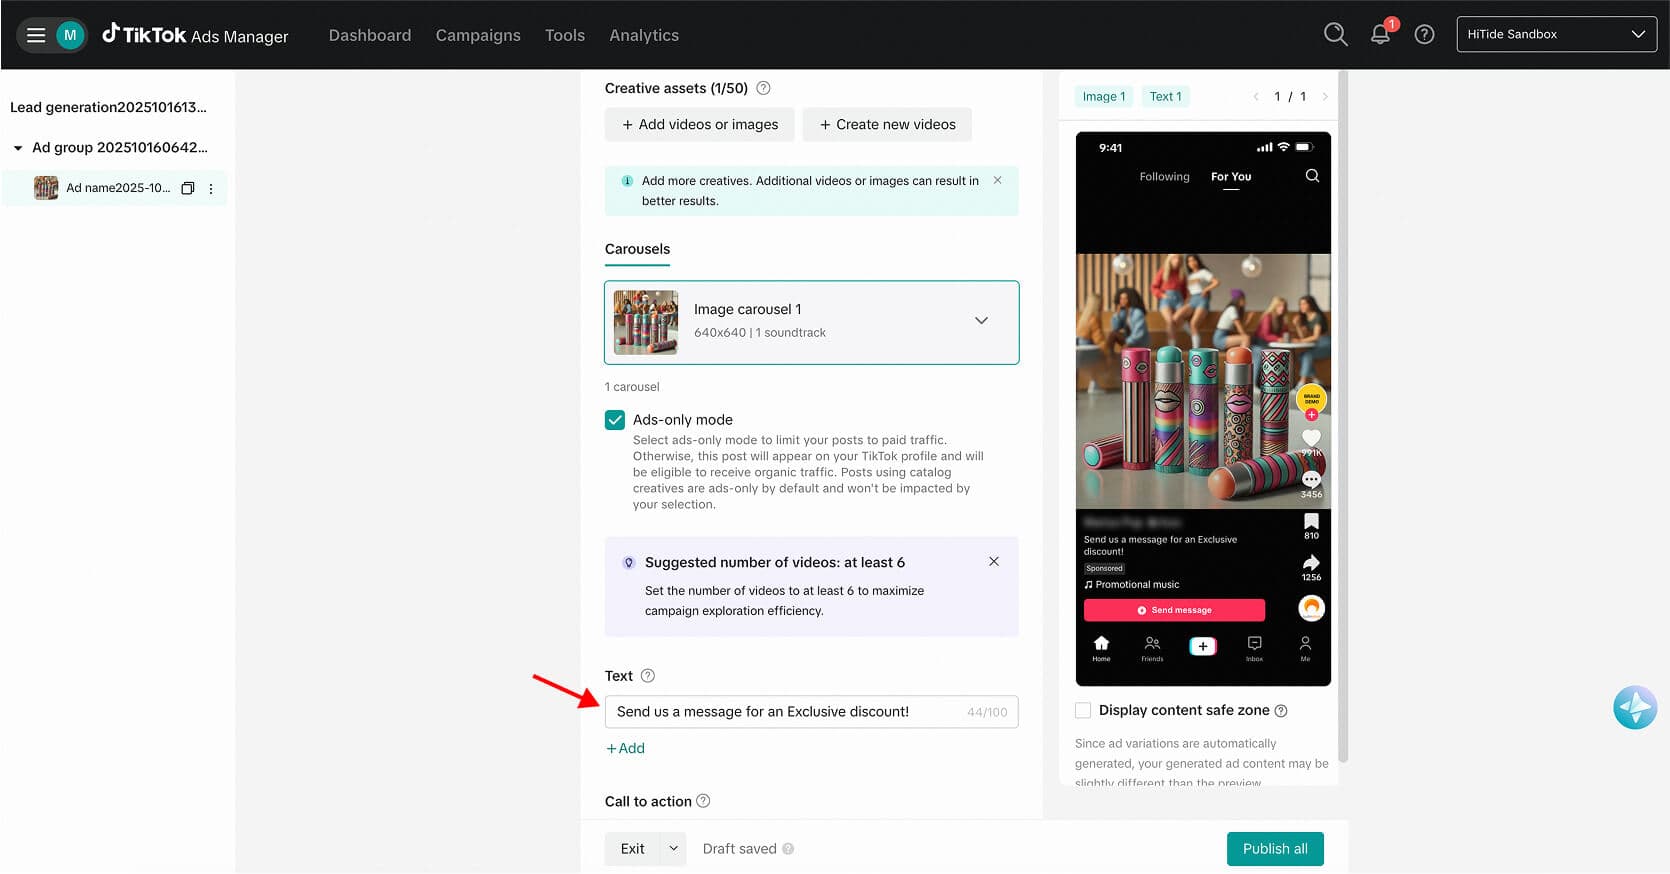The image size is (1670, 874).
Task: Click the search magnifier icon in header
Action: click(1335, 35)
